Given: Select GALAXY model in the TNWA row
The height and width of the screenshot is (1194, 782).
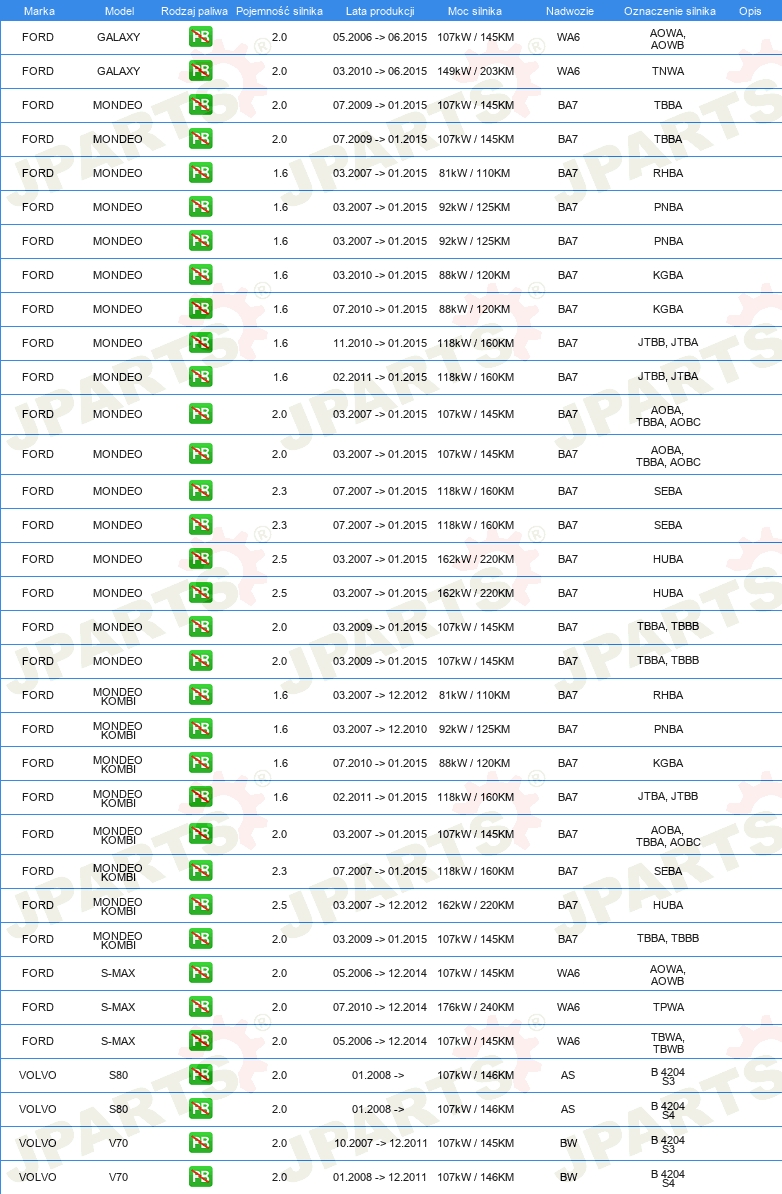Looking at the screenshot, I should click(x=118, y=71).
